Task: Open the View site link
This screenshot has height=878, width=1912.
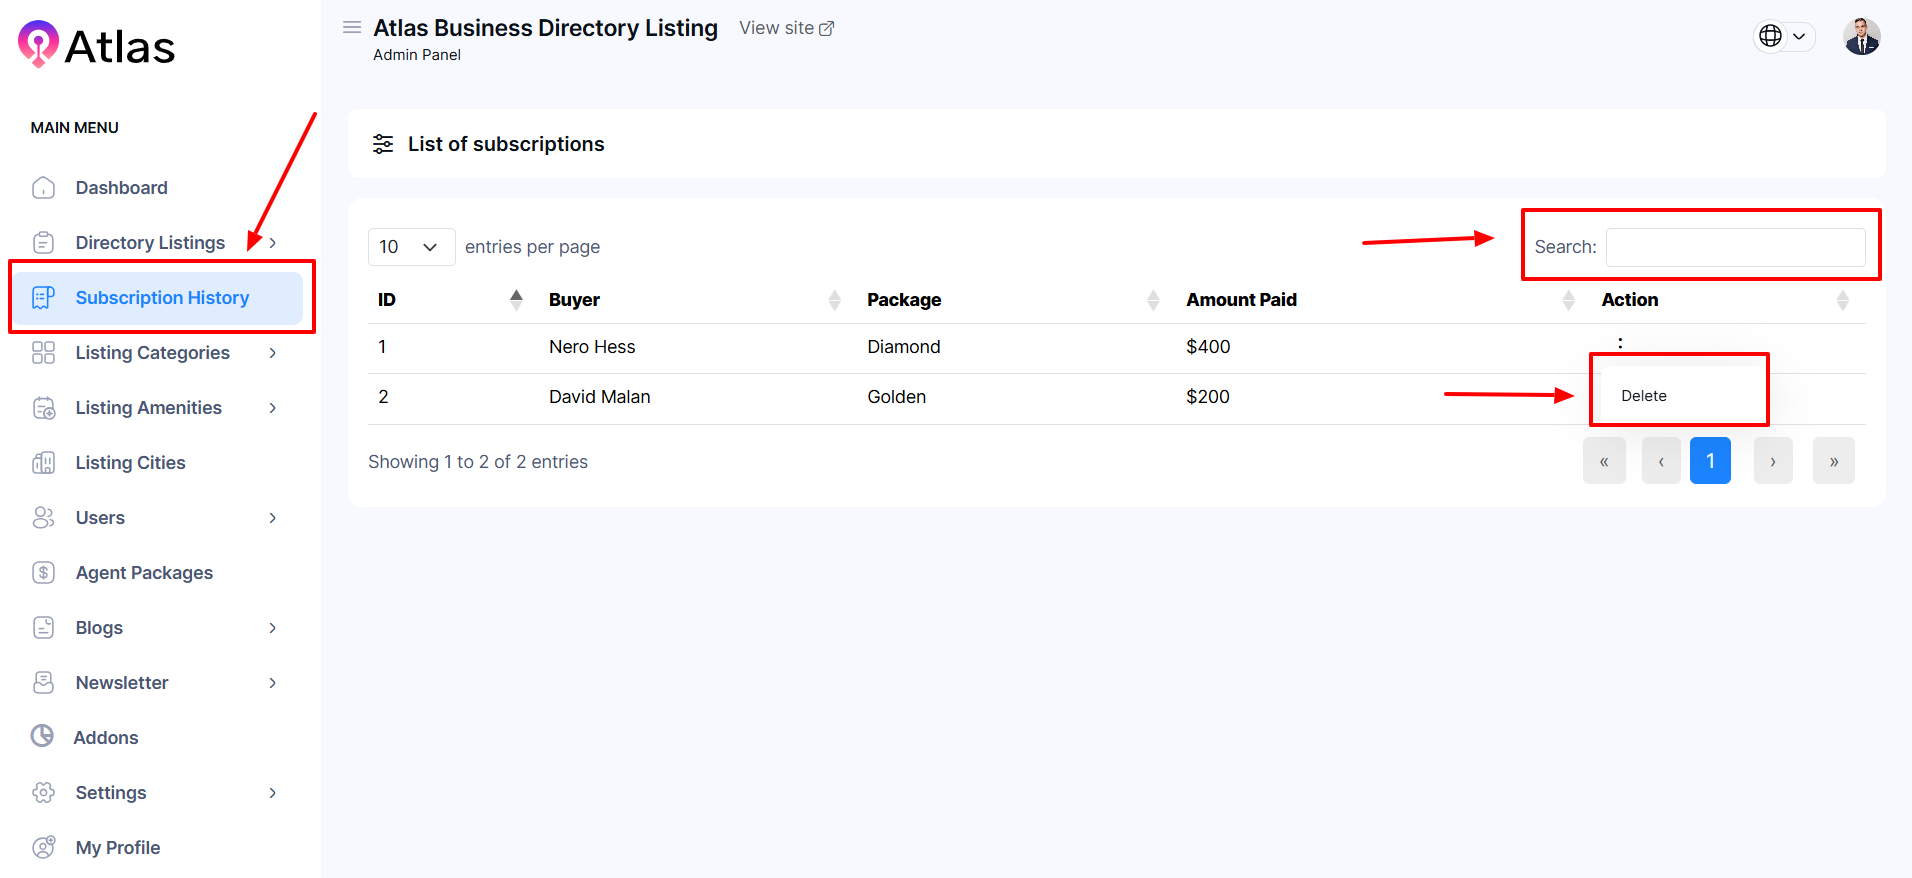Action: coord(786,28)
